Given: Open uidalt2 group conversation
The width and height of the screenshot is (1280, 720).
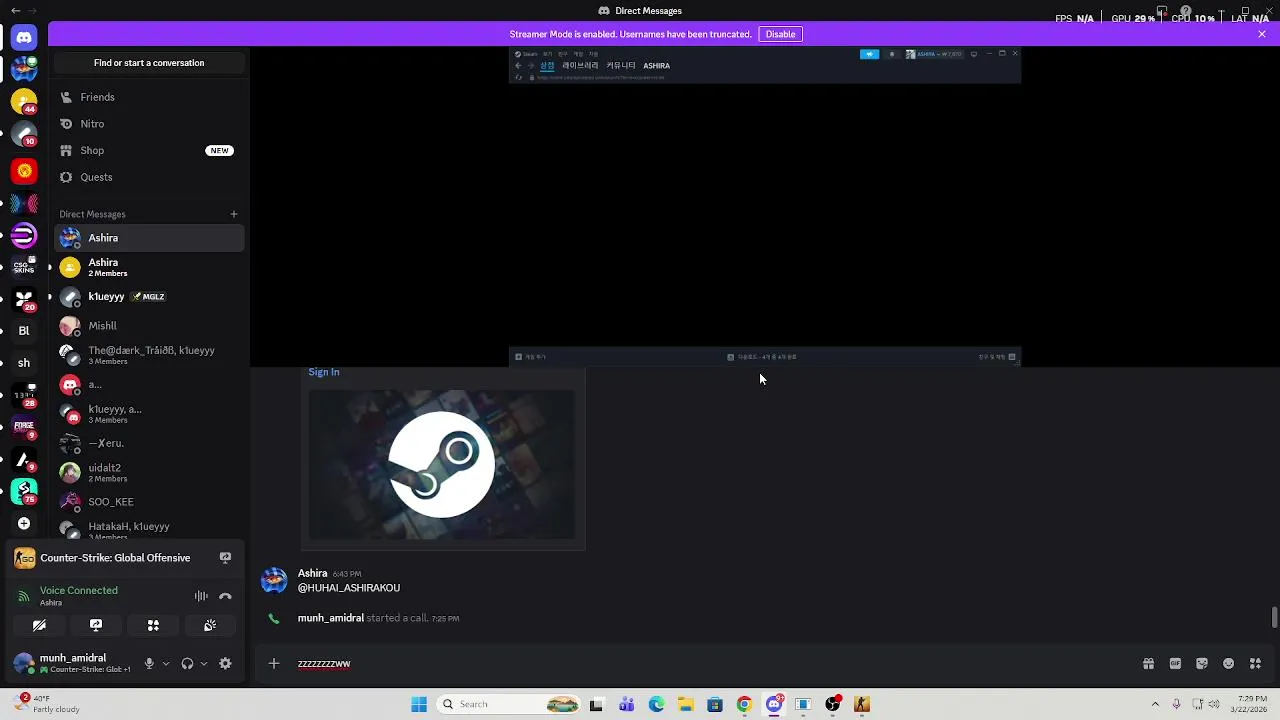Looking at the screenshot, I should pyautogui.click(x=149, y=472).
